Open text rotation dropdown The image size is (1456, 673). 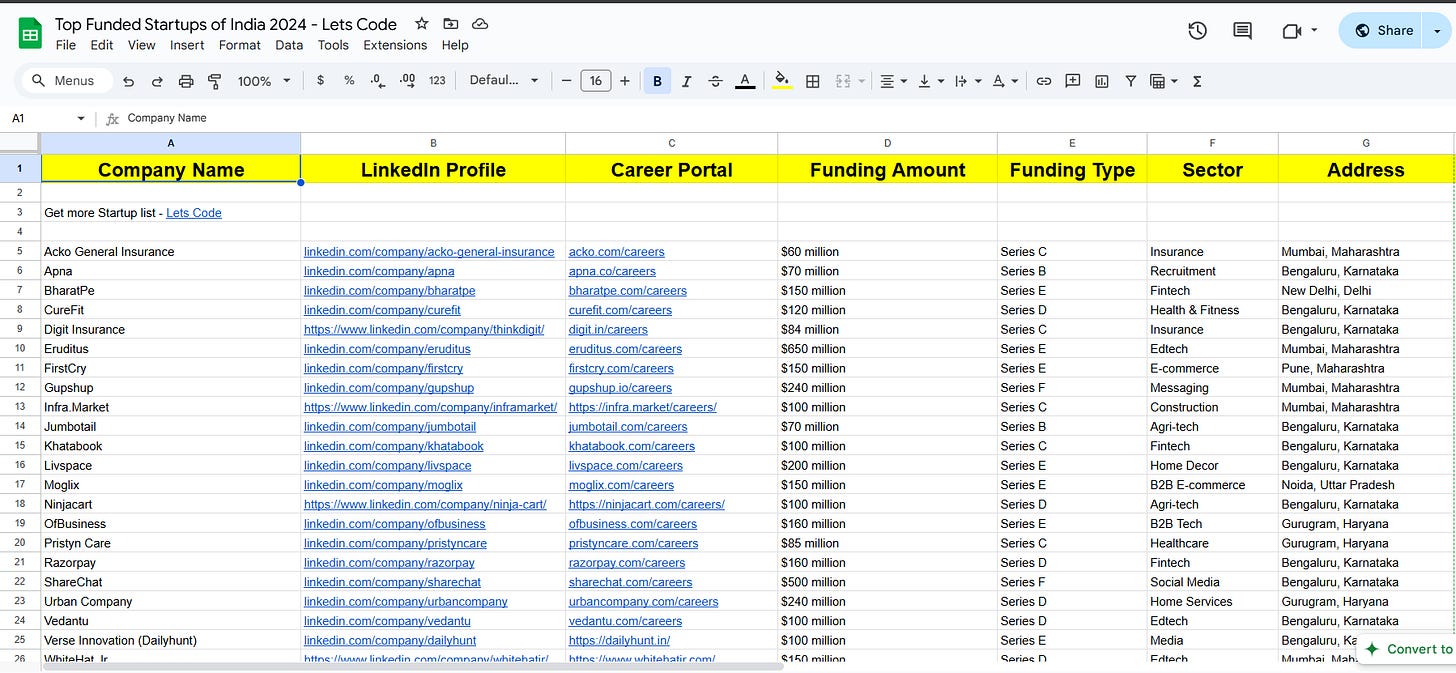(1005, 81)
